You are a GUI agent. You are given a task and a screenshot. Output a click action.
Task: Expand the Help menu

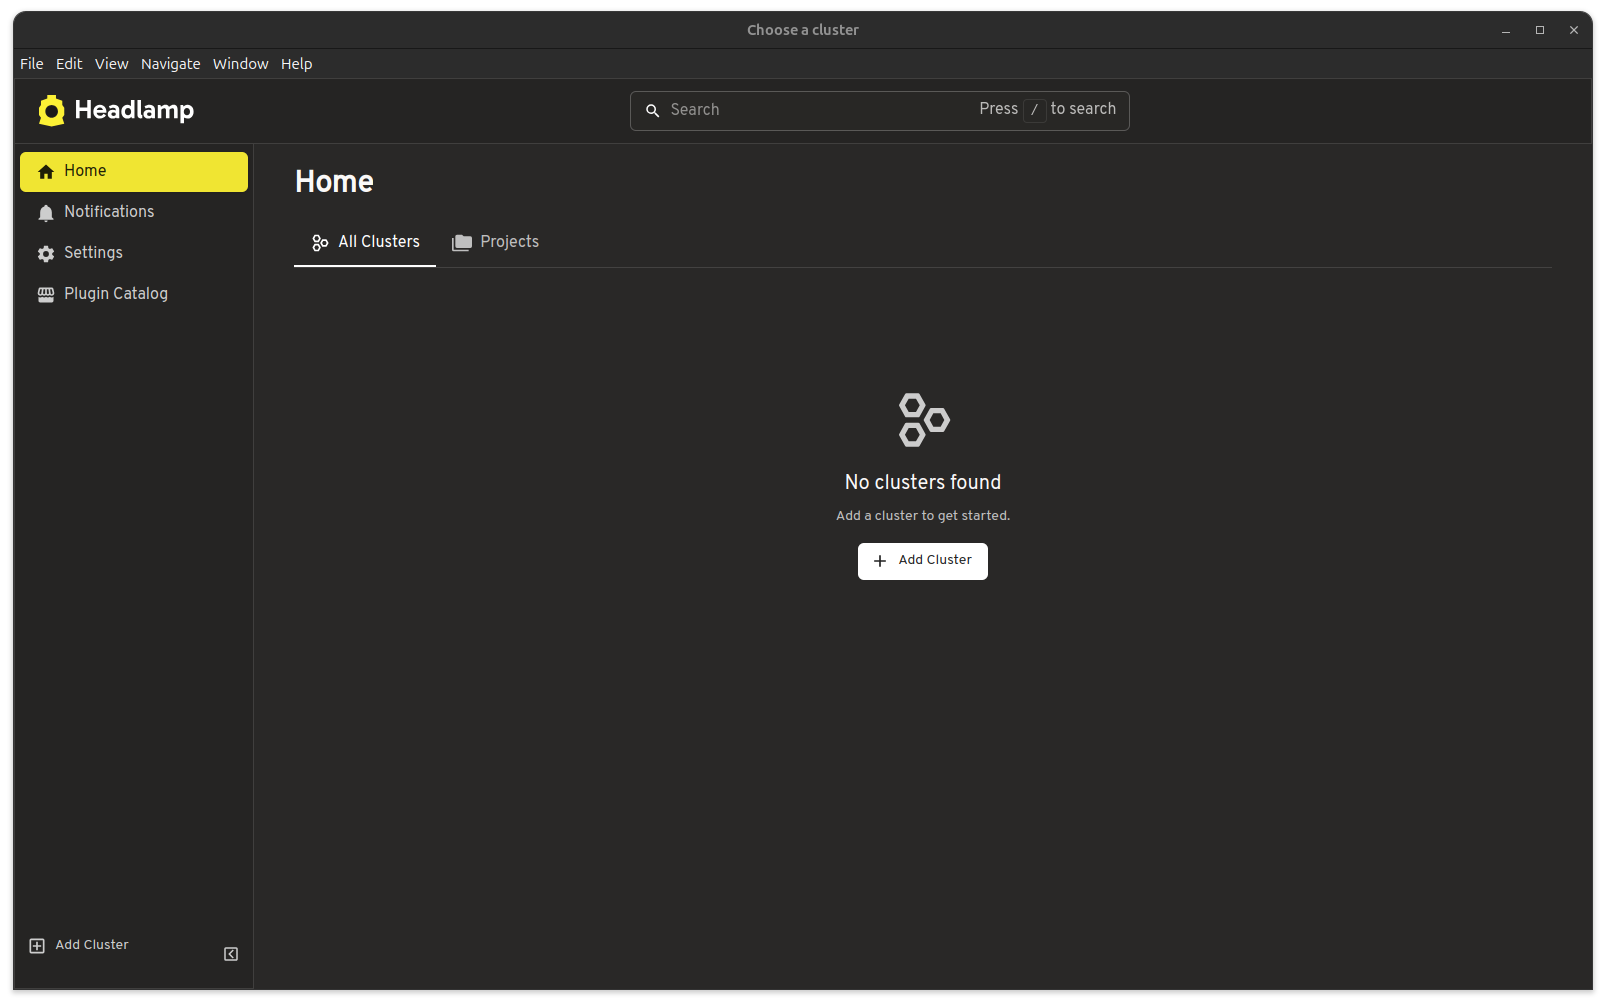[296, 64]
